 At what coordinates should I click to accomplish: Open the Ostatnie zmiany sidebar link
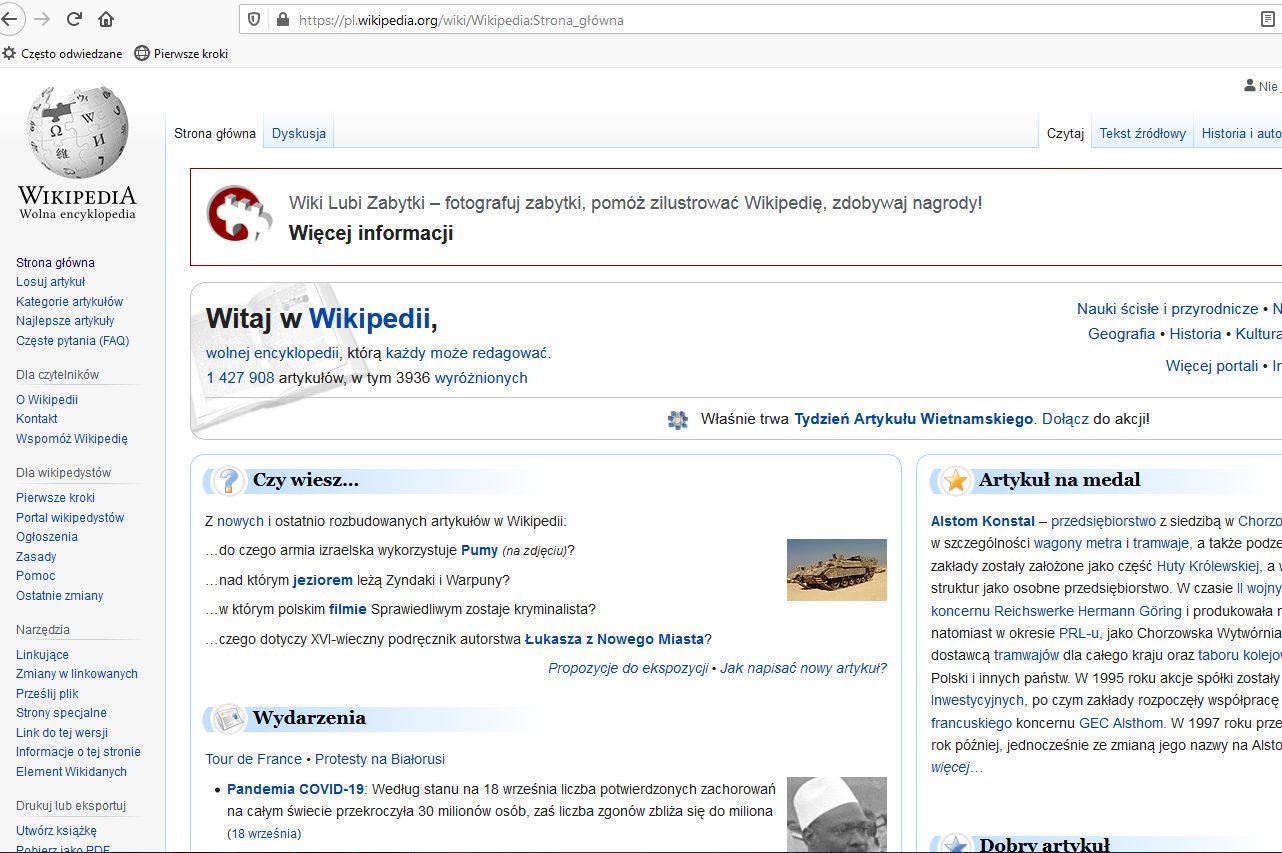59,596
